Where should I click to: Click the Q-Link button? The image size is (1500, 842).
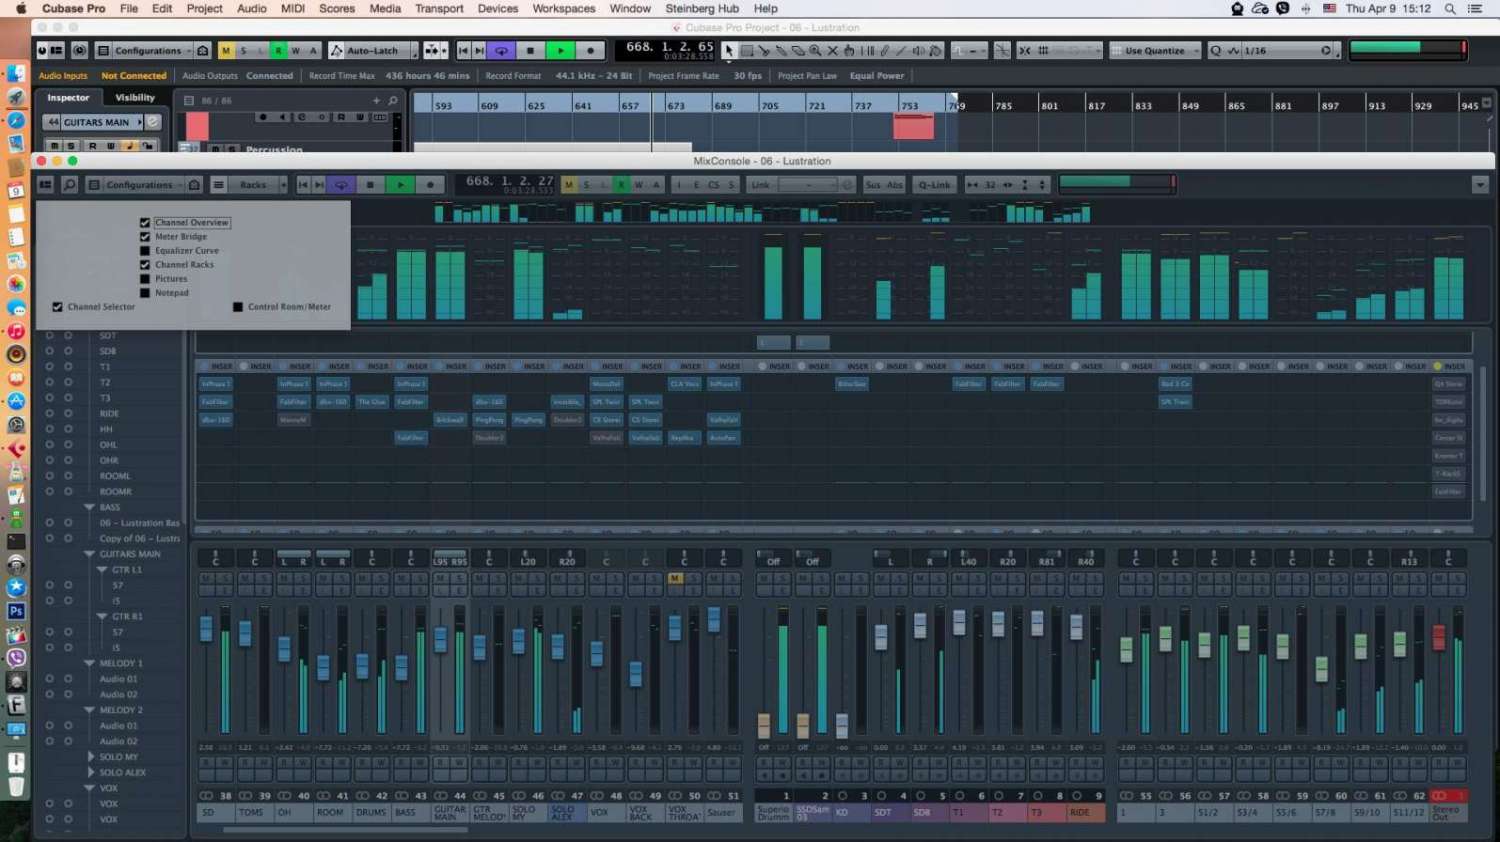[x=934, y=185]
